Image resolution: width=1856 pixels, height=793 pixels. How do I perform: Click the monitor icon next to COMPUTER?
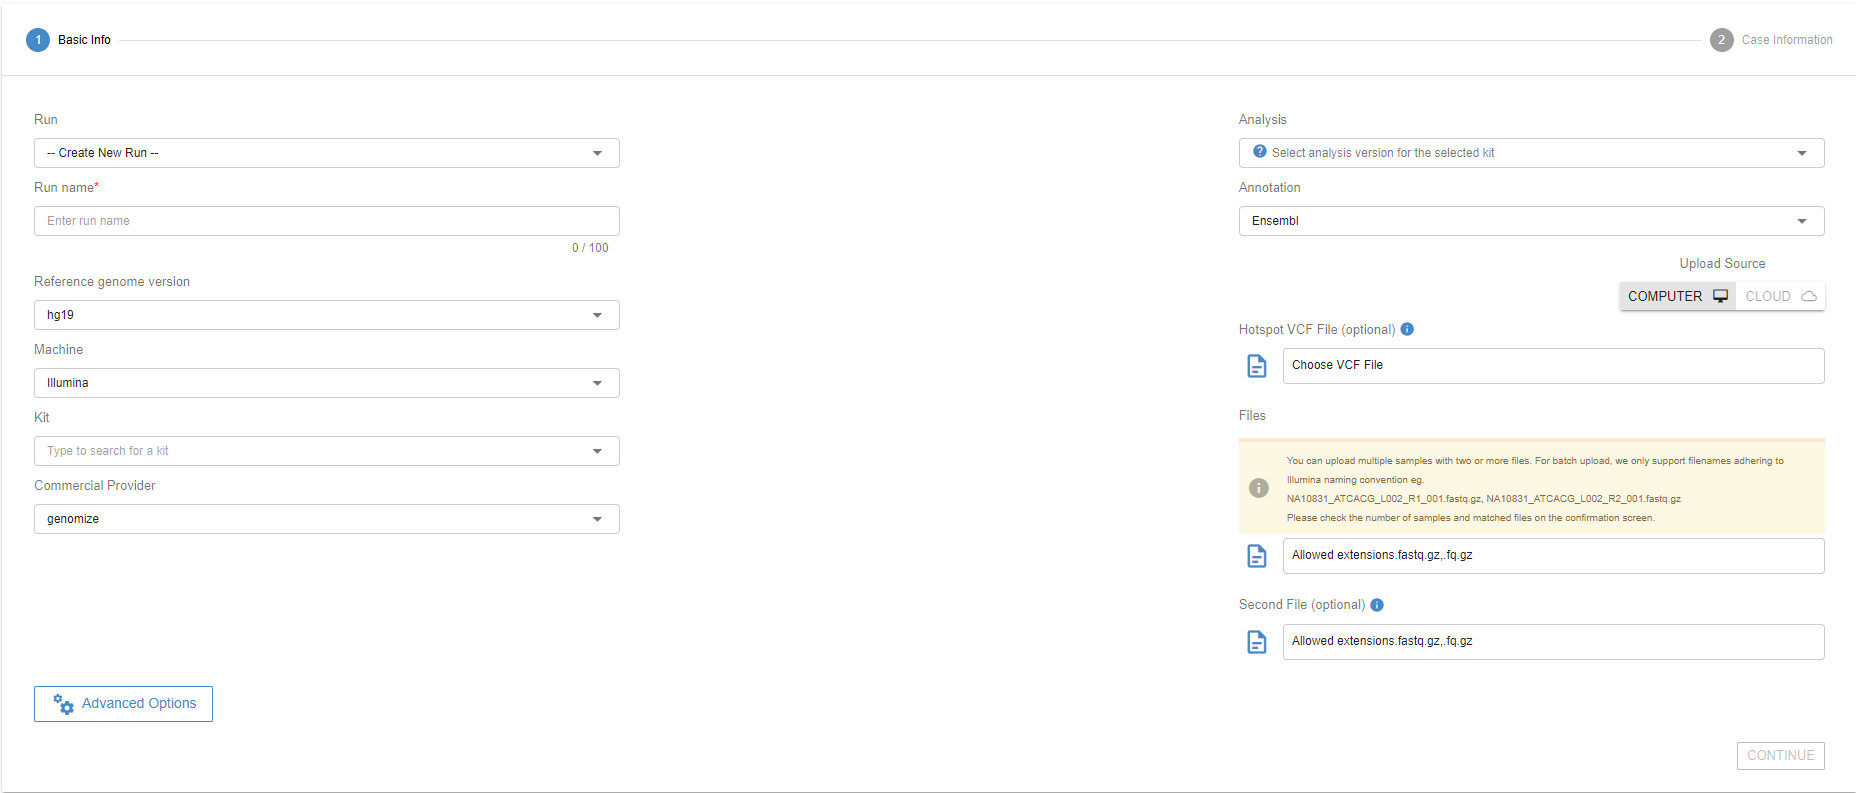click(1720, 296)
